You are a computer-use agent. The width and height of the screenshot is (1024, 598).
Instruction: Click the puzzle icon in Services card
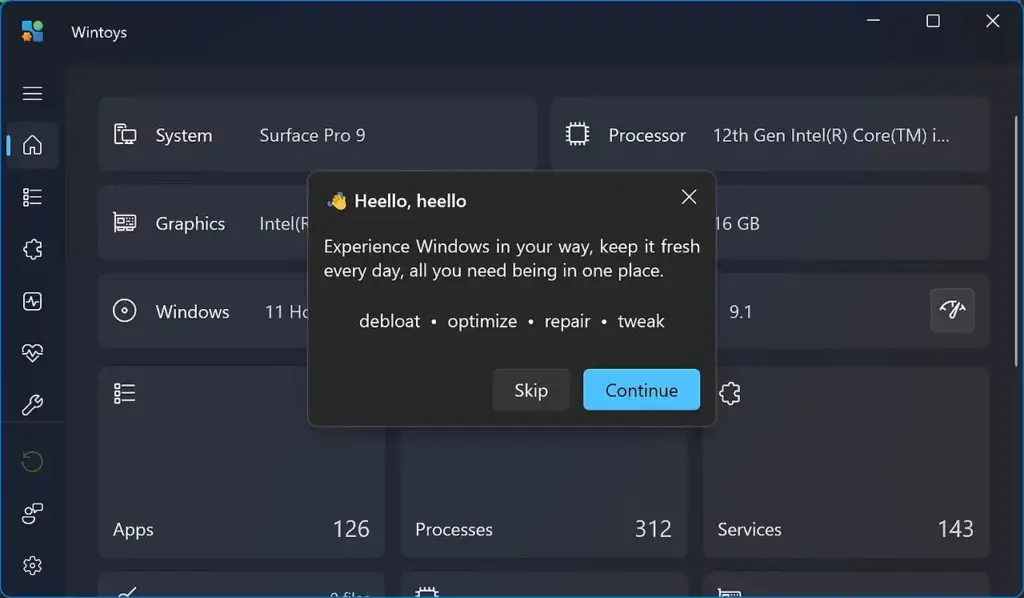pos(729,393)
